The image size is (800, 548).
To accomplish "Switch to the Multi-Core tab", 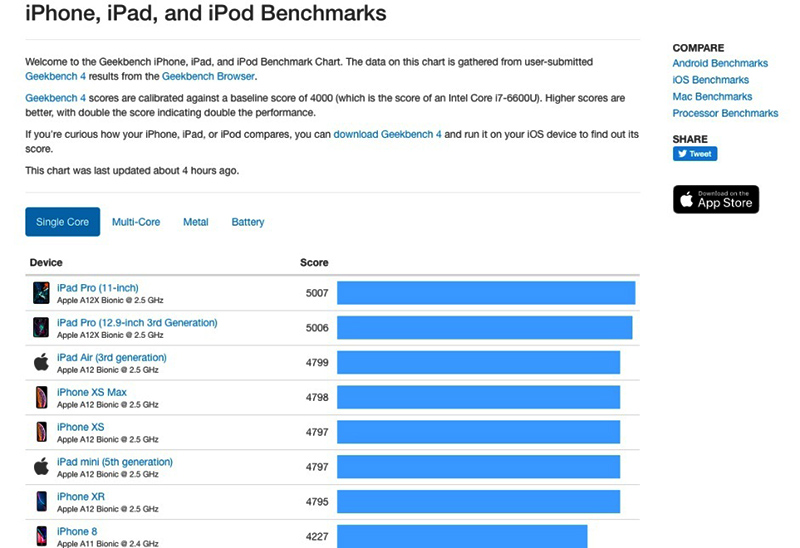I will click(136, 222).
